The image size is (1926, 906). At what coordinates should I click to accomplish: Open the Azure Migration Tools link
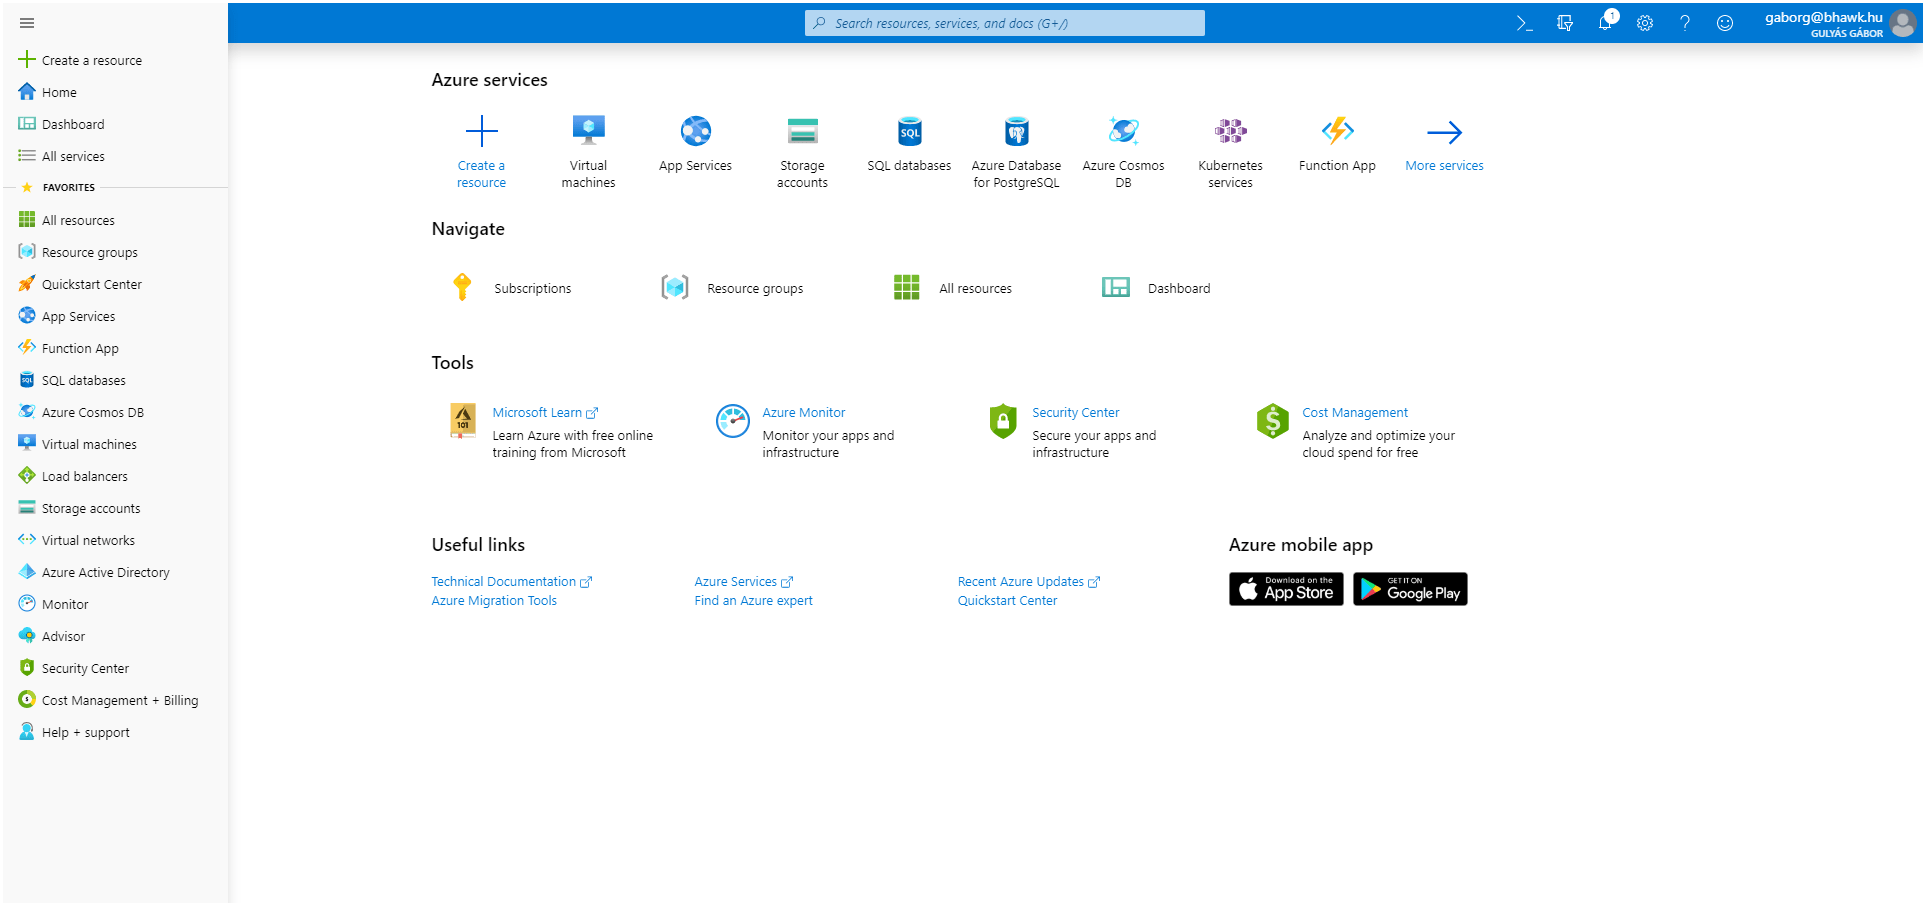click(x=494, y=601)
